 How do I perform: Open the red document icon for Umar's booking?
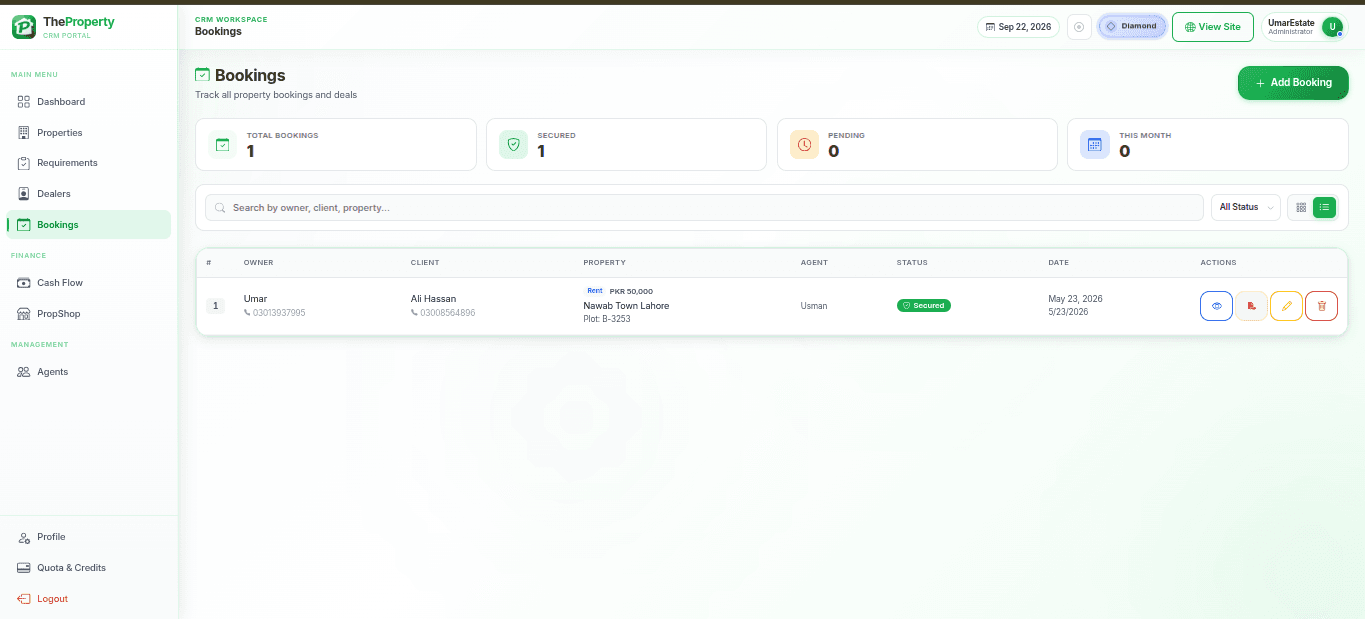coord(1251,306)
